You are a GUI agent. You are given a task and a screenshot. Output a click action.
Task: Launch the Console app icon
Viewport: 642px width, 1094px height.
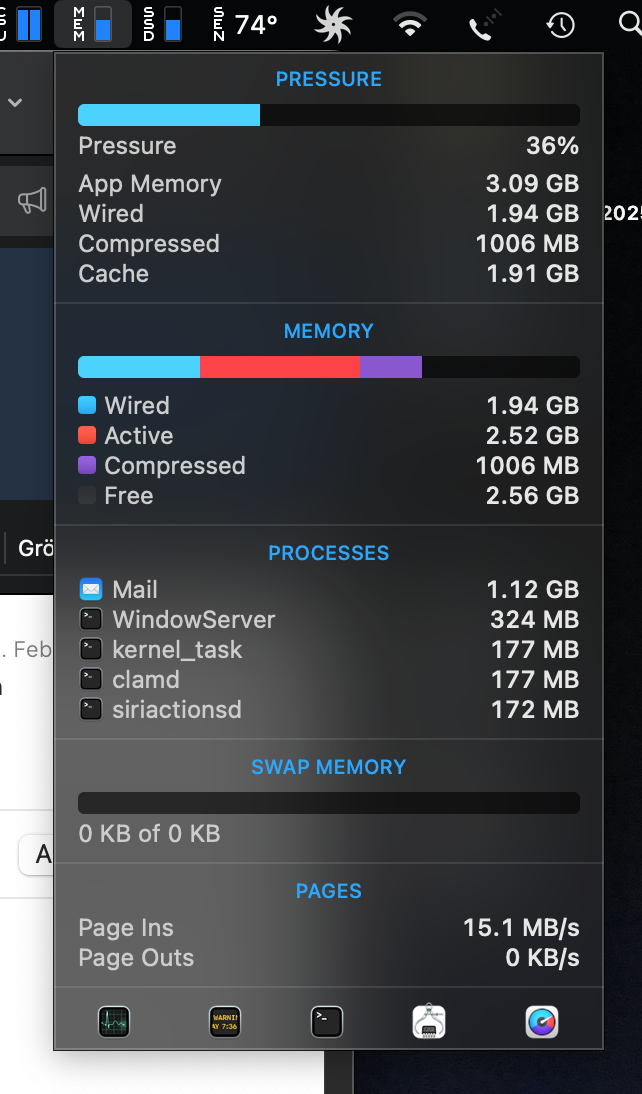coord(224,1022)
